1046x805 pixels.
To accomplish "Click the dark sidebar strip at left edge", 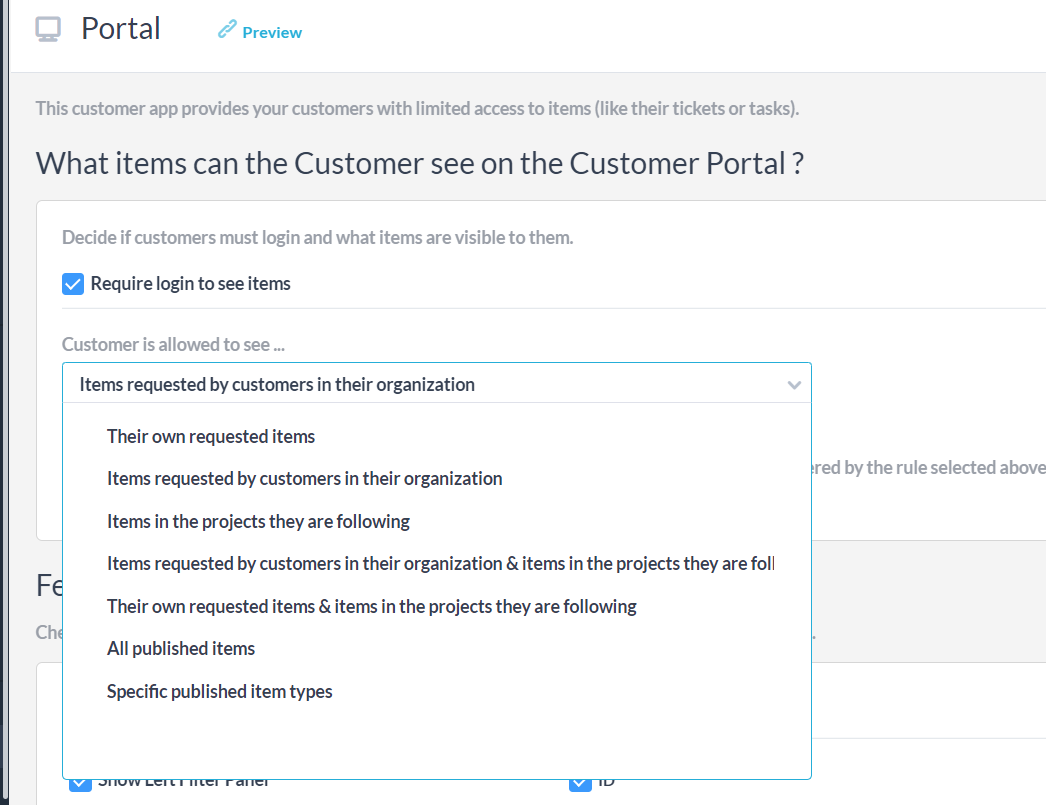I will [3, 400].
